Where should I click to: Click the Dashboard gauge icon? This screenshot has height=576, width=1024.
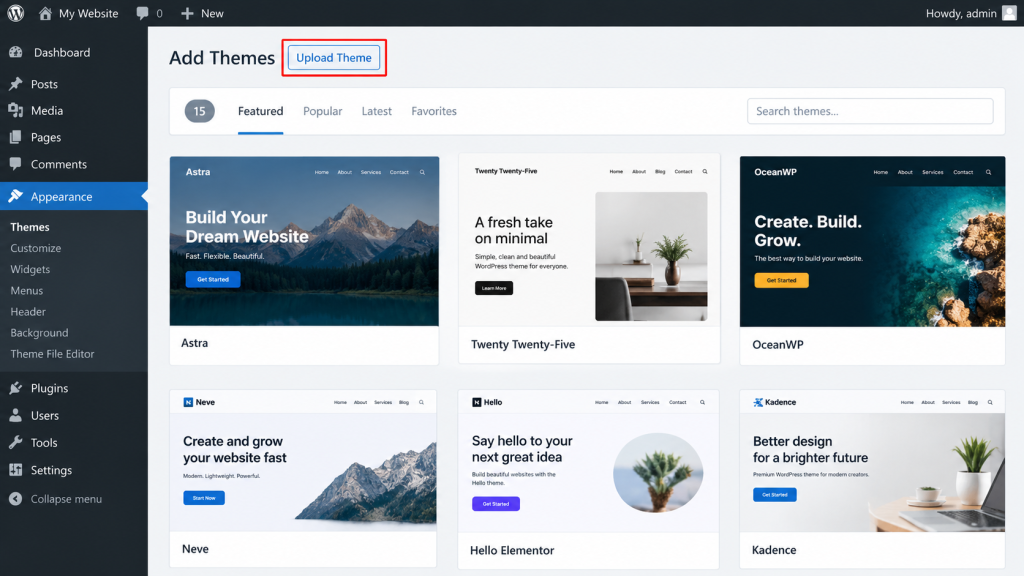(16, 52)
